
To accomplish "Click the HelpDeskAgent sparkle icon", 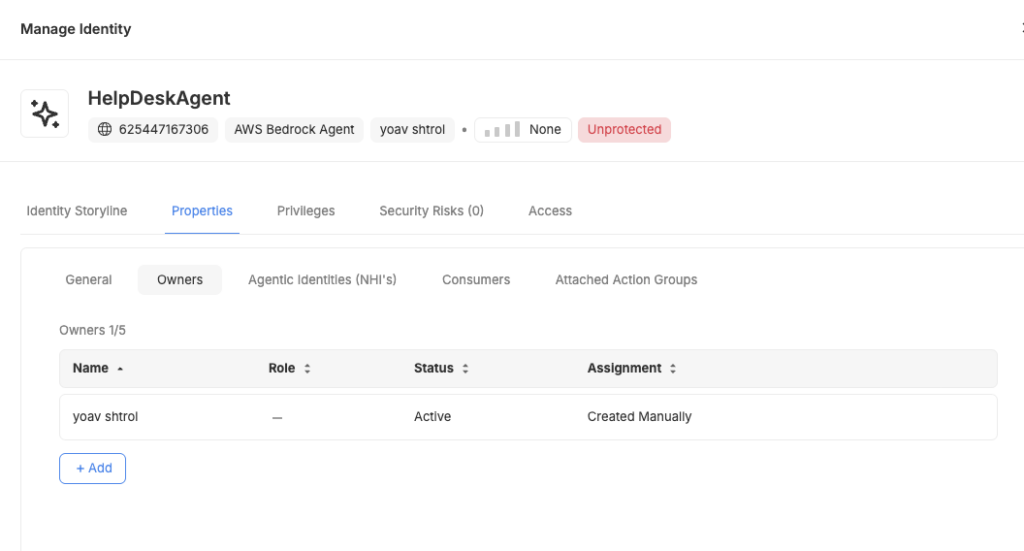I will [x=45, y=114].
